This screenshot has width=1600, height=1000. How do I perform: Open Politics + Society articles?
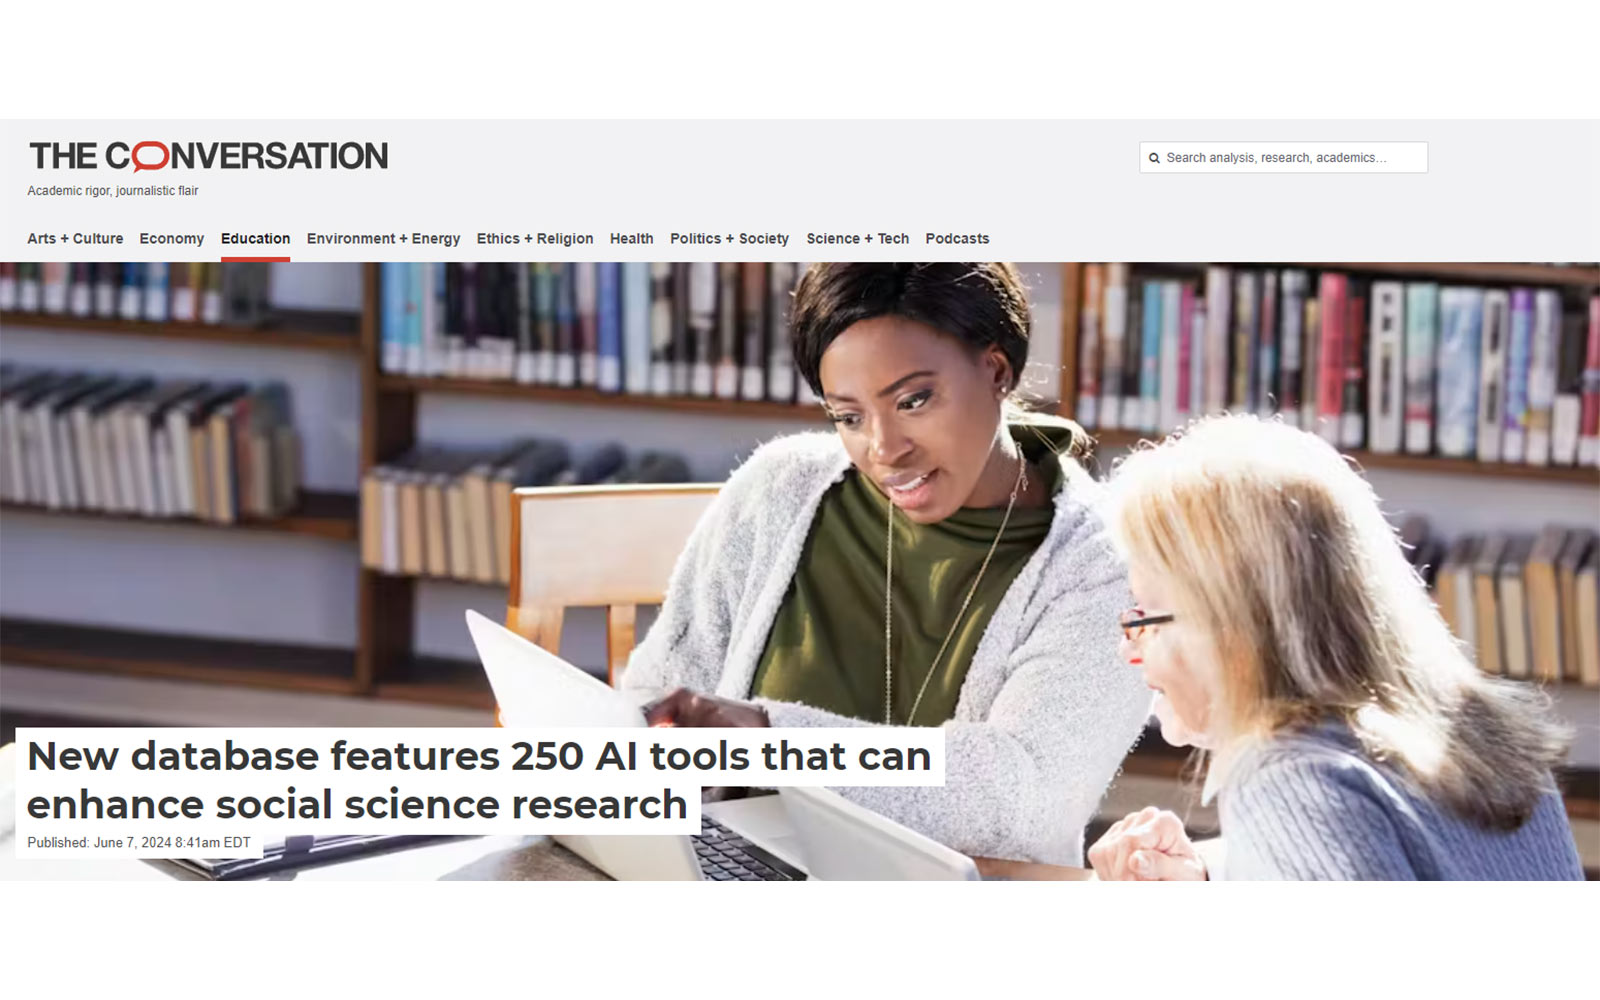[x=729, y=238]
